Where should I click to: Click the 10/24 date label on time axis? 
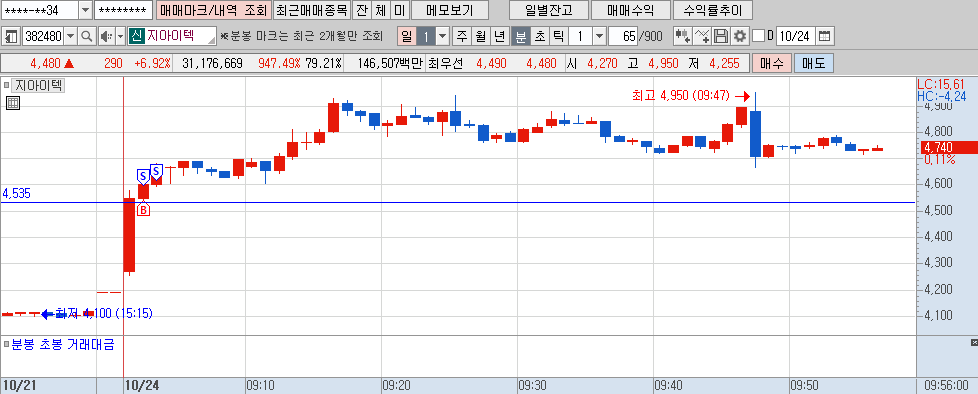click(142, 385)
